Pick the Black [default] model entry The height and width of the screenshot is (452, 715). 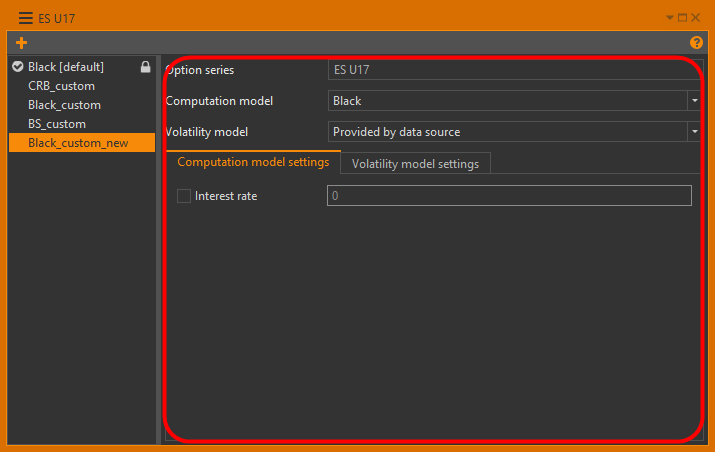coord(66,67)
